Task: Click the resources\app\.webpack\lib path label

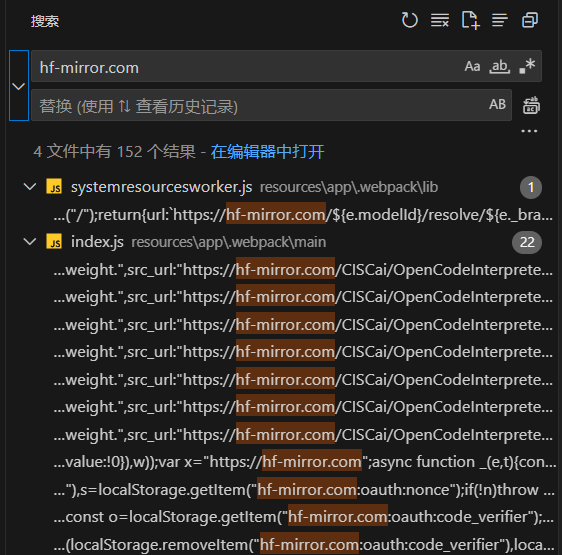Action: coord(349,188)
